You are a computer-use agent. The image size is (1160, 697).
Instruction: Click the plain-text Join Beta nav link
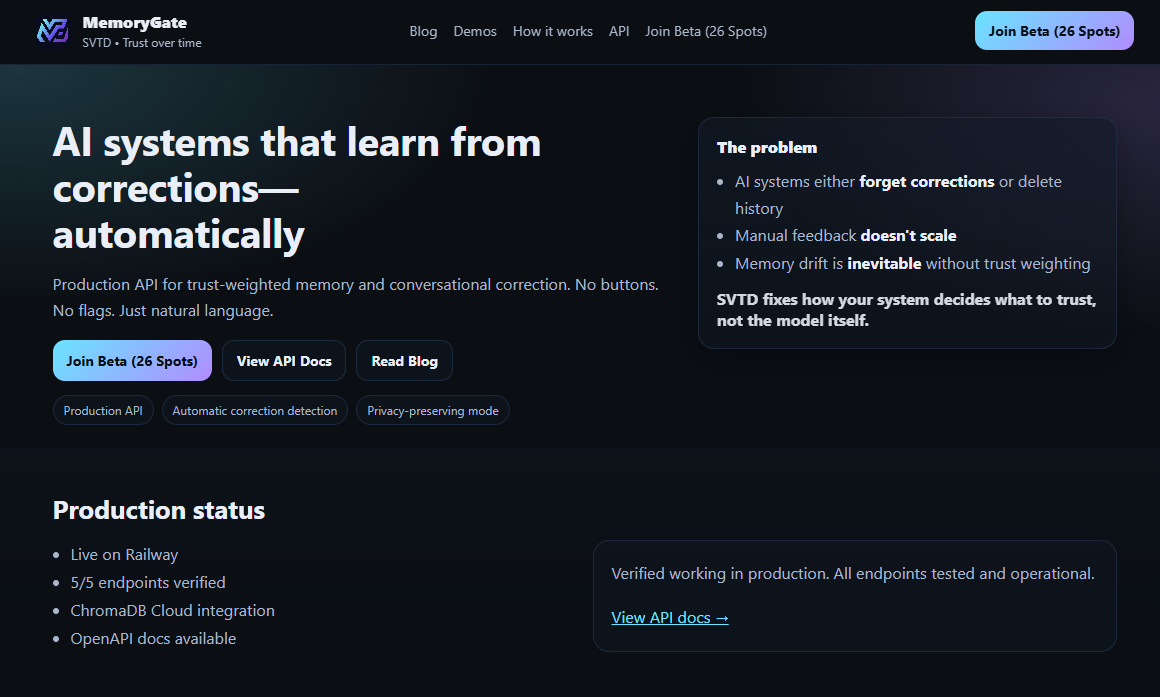point(705,31)
